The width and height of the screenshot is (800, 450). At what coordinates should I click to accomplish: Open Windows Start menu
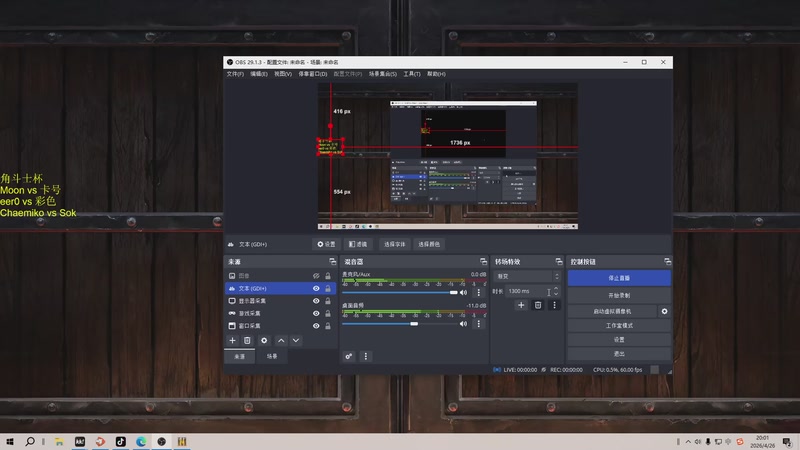10,441
